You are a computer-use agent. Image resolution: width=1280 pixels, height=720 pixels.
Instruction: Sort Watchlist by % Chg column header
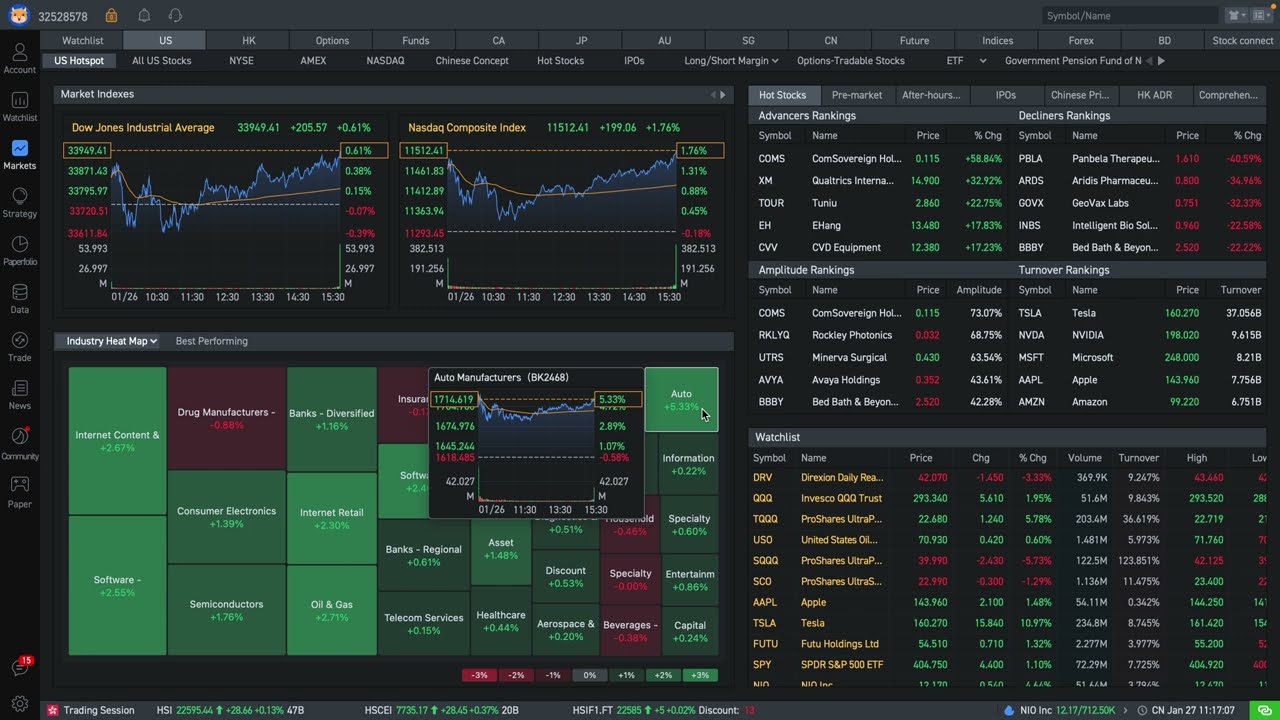point(1032,458)
